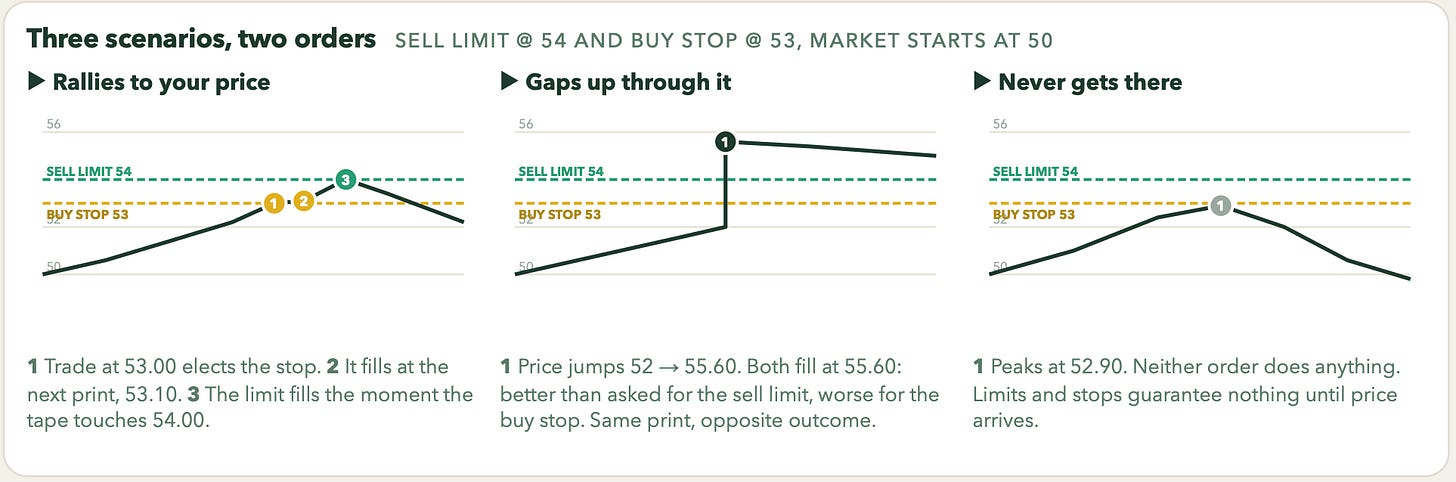Click triangle beside 'Gaps up through it'
1456x482 pixels.
(x=508, y=82)
